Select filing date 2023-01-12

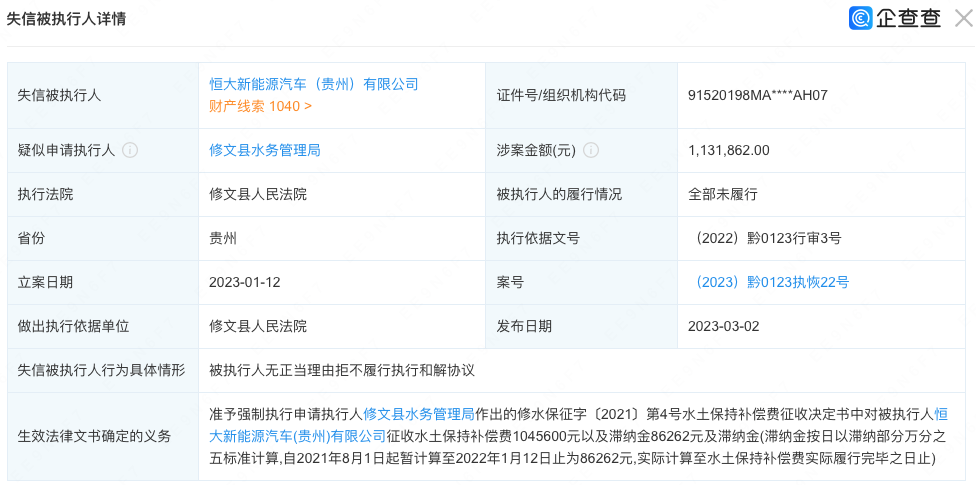pyautogui.click(x=245, y=282)
